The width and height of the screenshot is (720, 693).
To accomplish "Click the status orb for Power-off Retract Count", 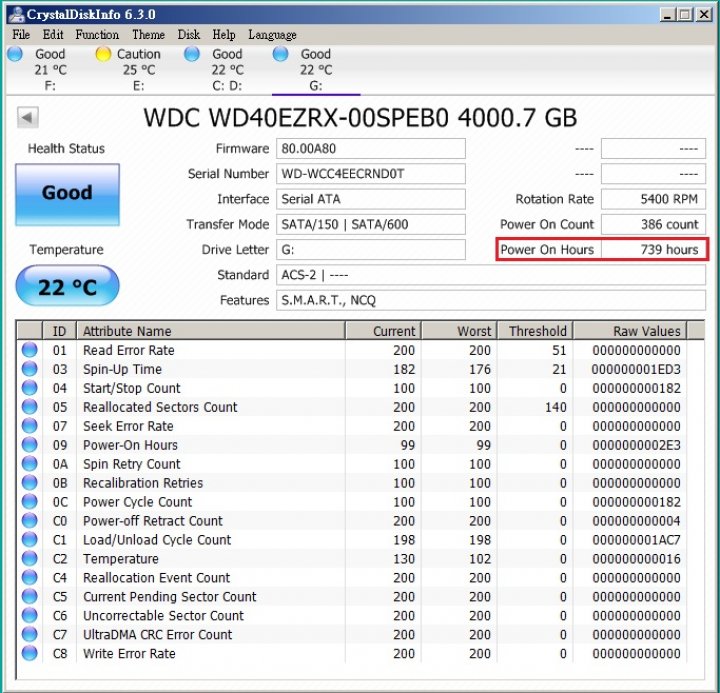I will pyautogui.click(x=29, y=521).
